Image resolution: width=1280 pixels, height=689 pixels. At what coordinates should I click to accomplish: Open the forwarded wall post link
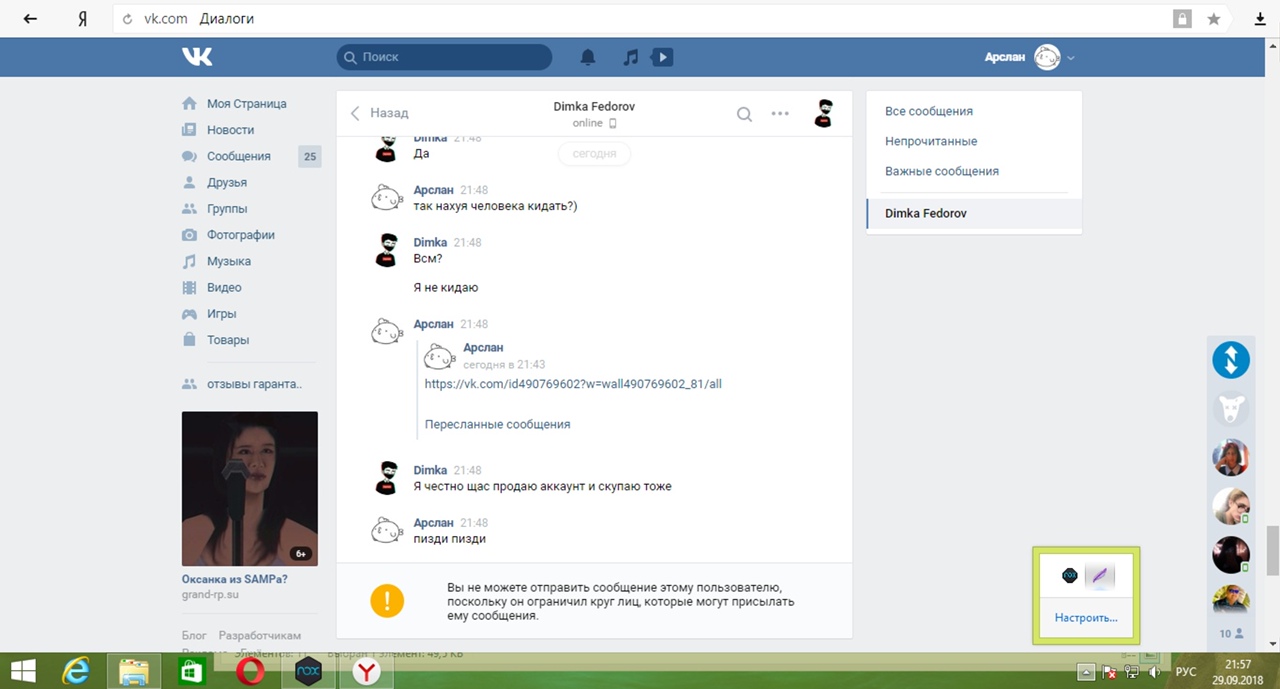click(572, 384)
